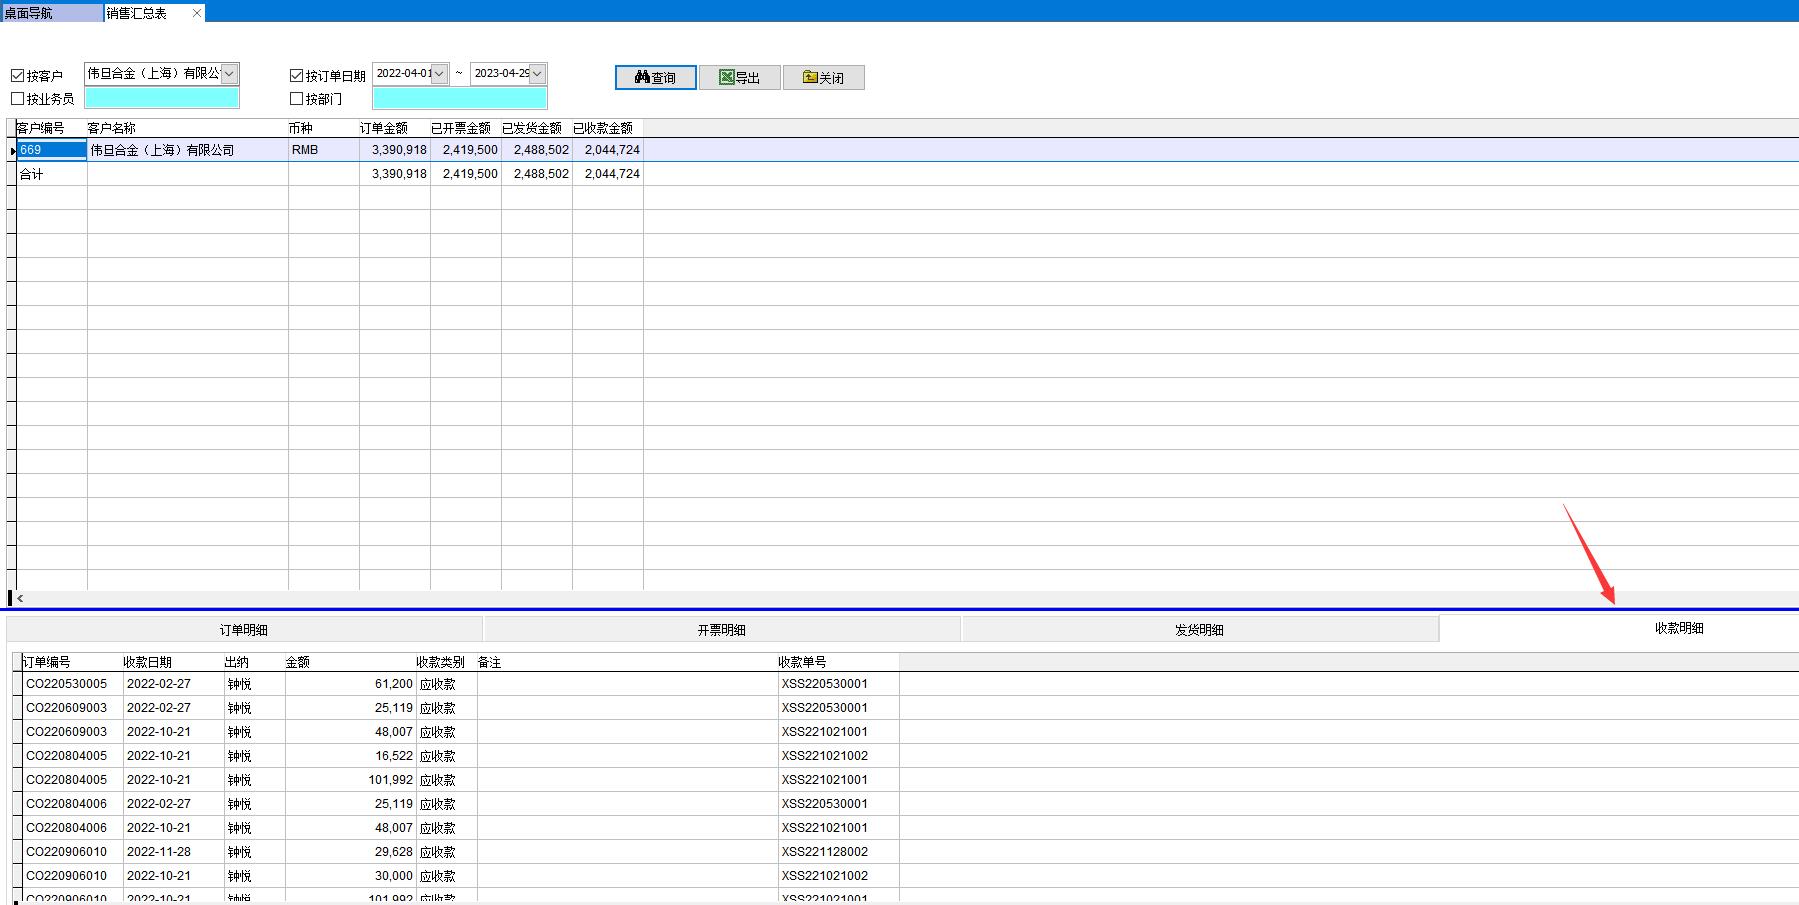Click the binoculars 查询 query button
Image resolution: width=1799 pixels, height=905 pixels.
[655, 78]
